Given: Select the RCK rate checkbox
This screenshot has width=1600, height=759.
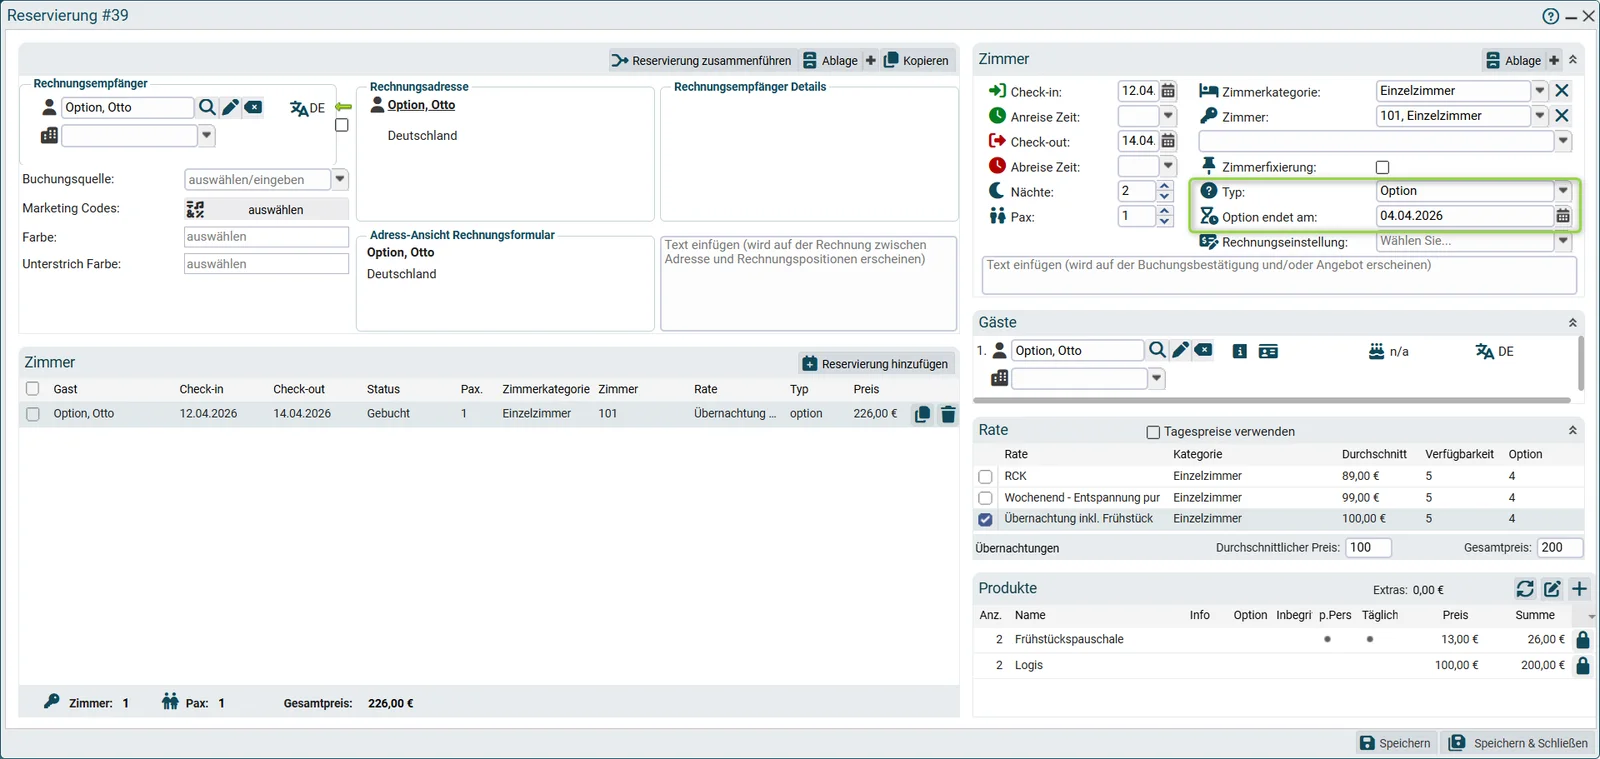Looking at the screenshot, I should pos(986,477).
